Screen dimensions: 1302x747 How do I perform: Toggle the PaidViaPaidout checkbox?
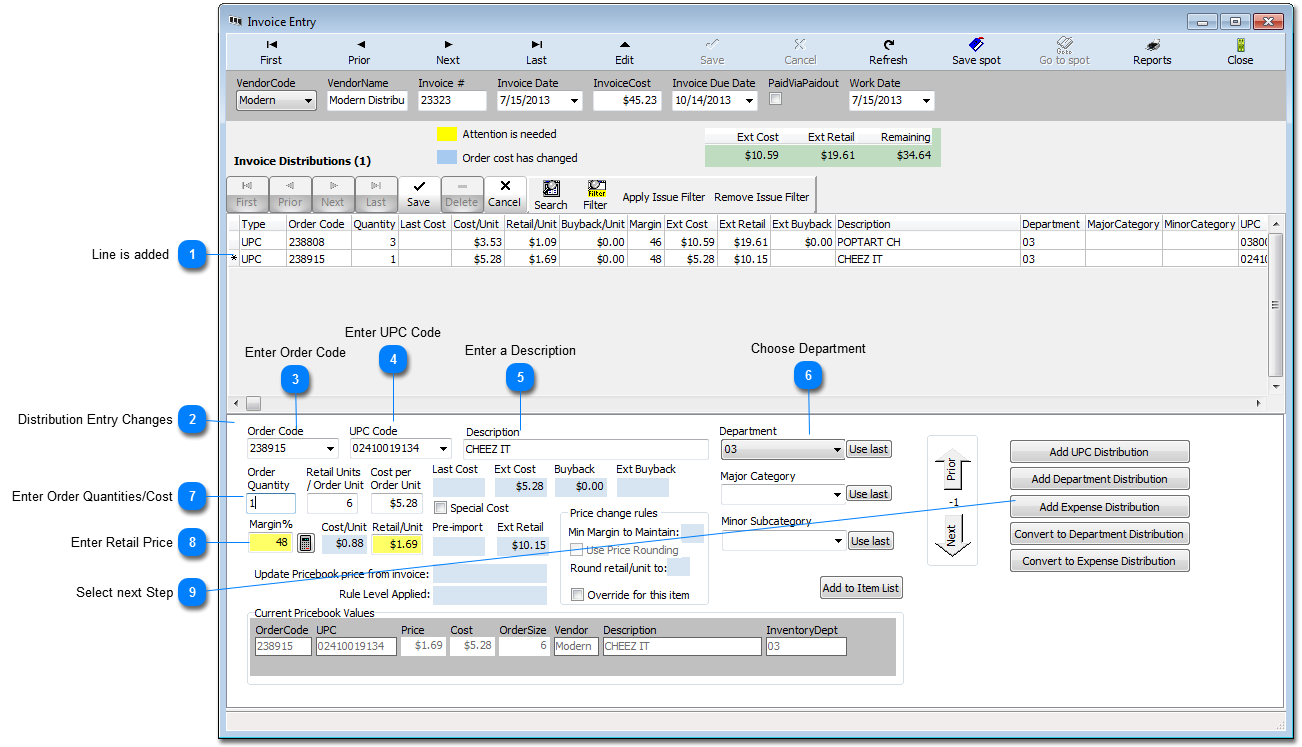(775, 99)
